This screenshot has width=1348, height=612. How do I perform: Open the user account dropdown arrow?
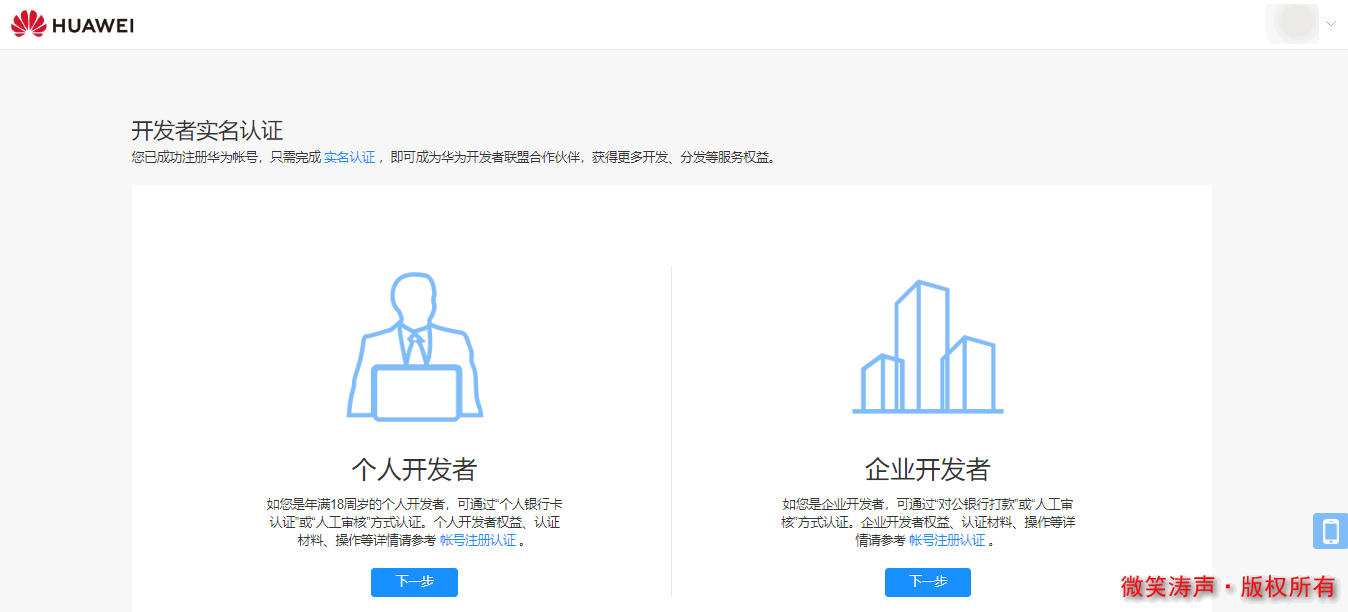pyautogui.click(x=1331, y=23)
